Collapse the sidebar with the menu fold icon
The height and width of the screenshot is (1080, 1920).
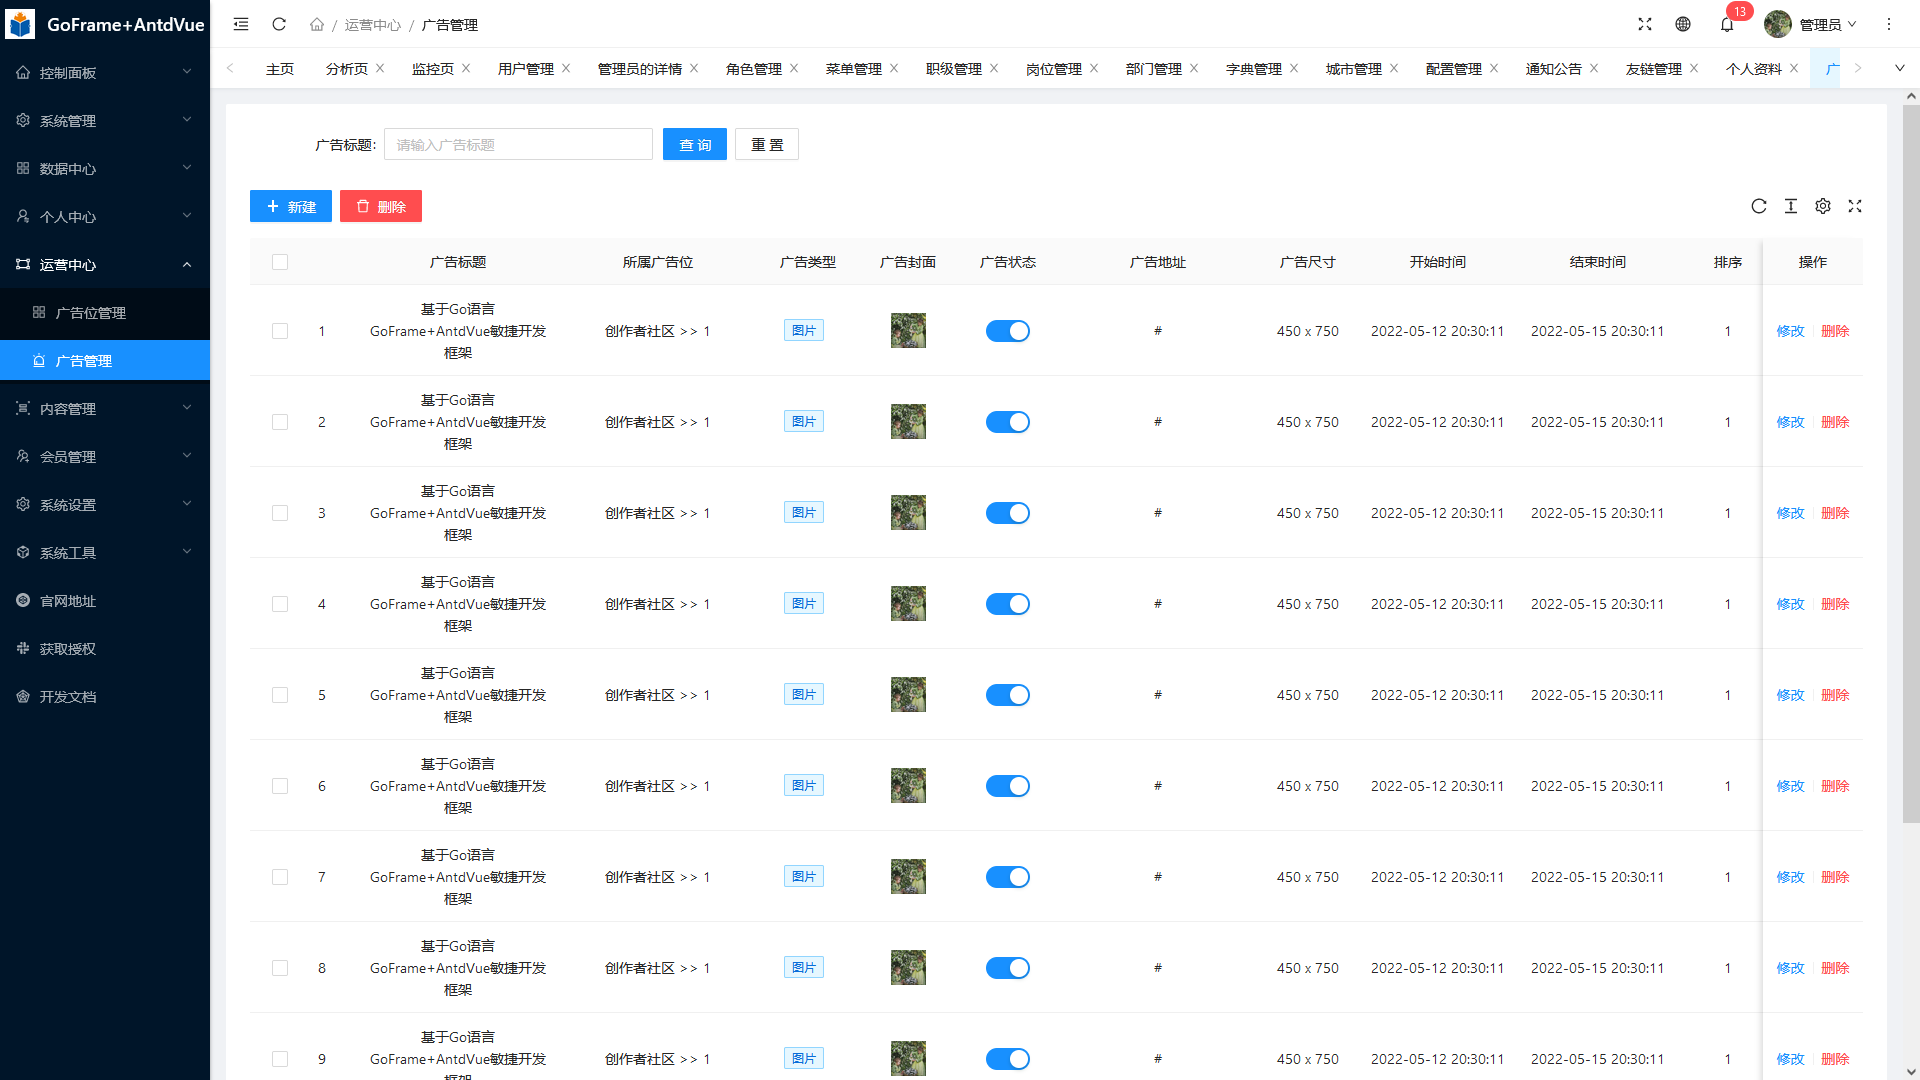[x=241, y=24]
